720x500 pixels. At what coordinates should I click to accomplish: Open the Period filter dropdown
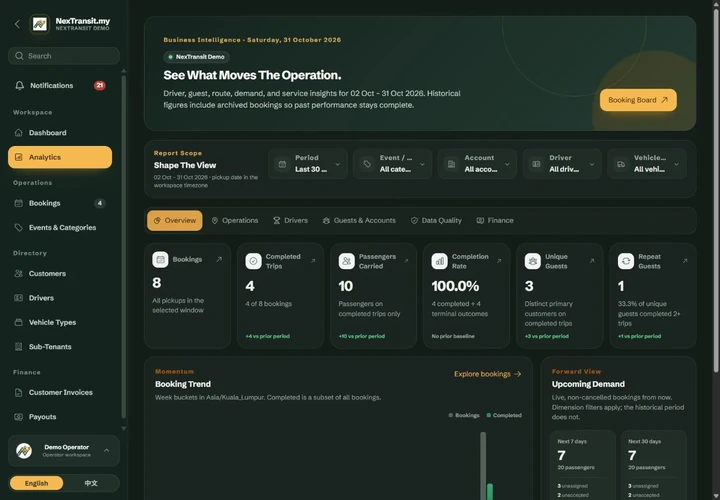coord(308,164)
